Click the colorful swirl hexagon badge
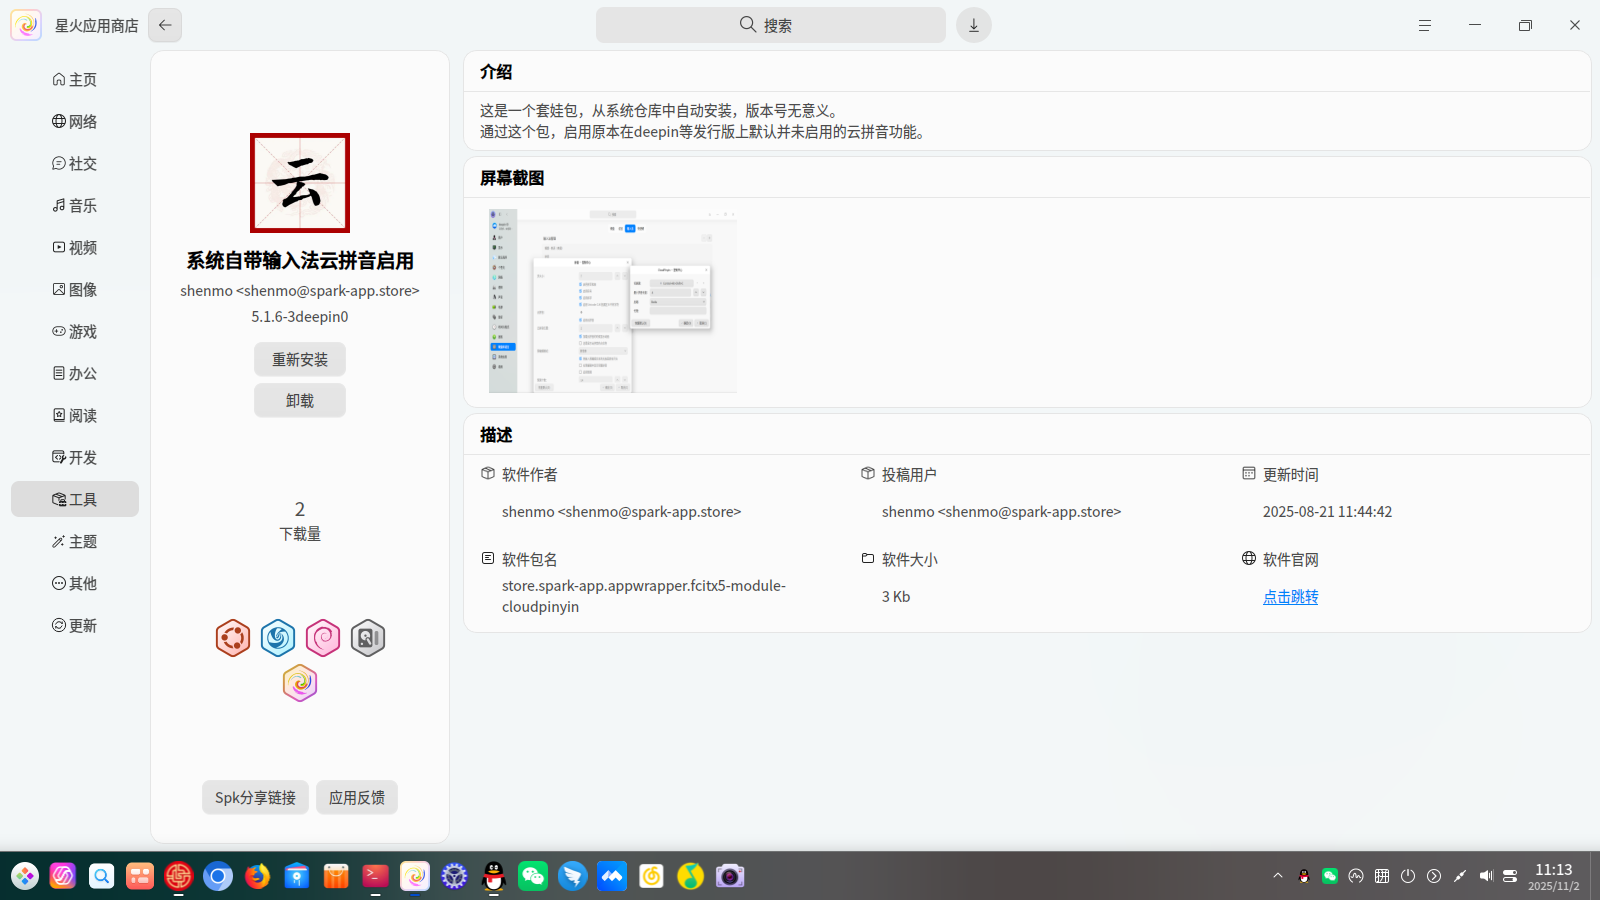 pyautogui.click(x=300, y=683)
